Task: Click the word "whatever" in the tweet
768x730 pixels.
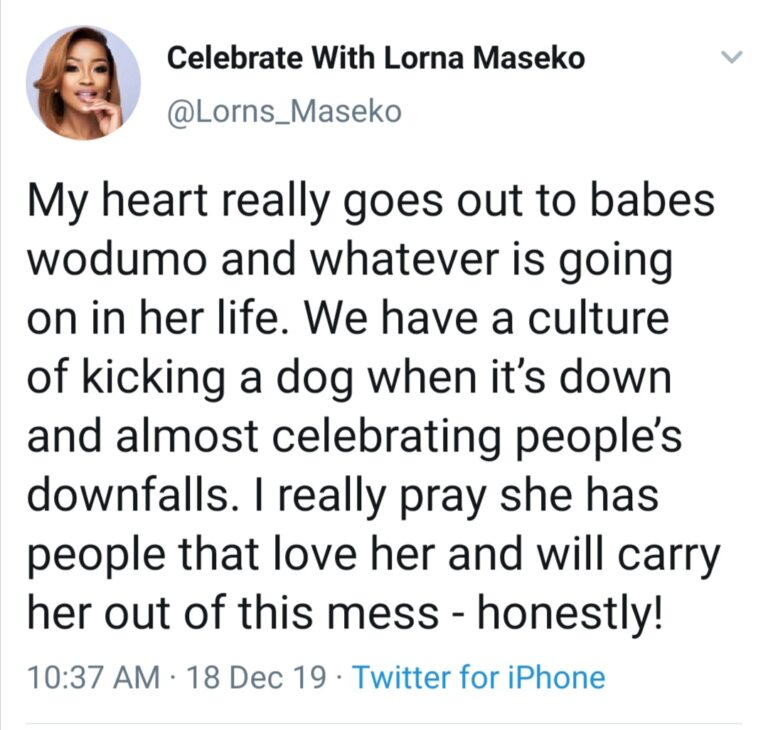Action: click(405, 259)
